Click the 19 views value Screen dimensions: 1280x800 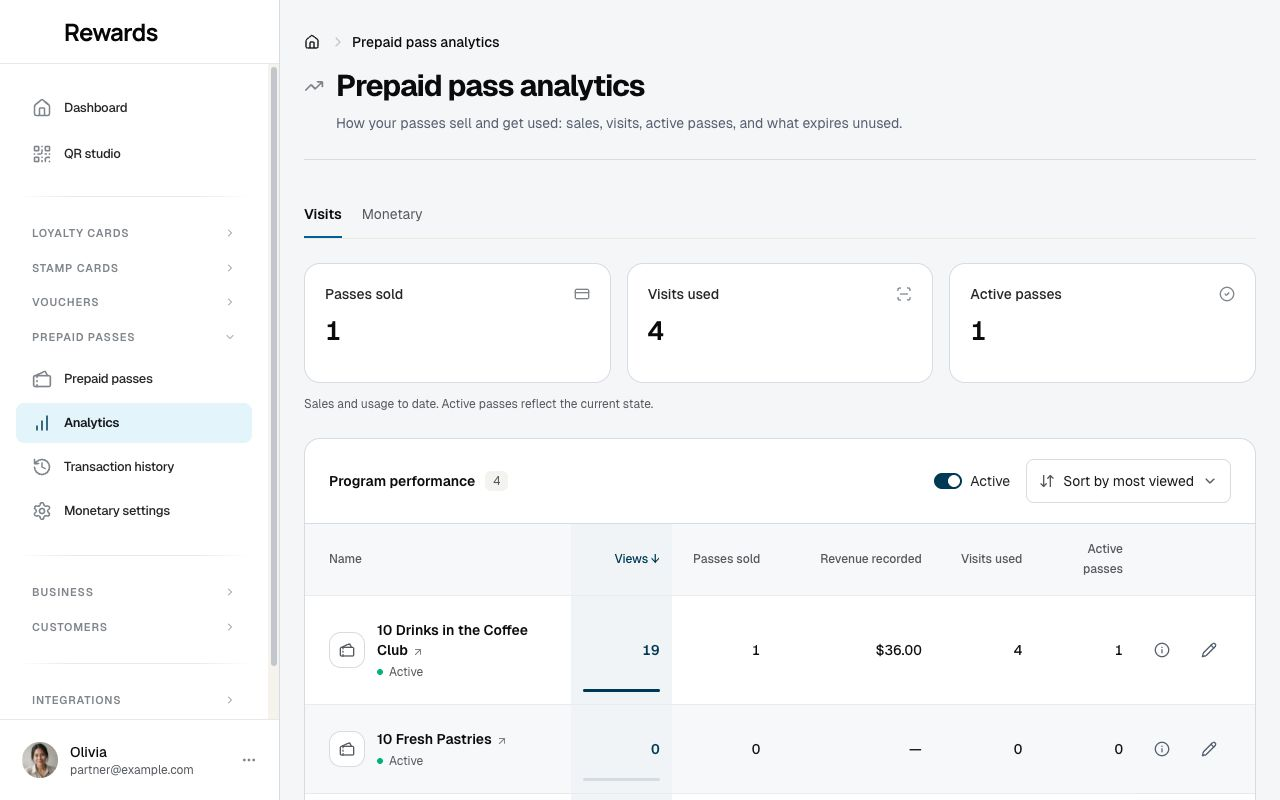click(651, 650)
